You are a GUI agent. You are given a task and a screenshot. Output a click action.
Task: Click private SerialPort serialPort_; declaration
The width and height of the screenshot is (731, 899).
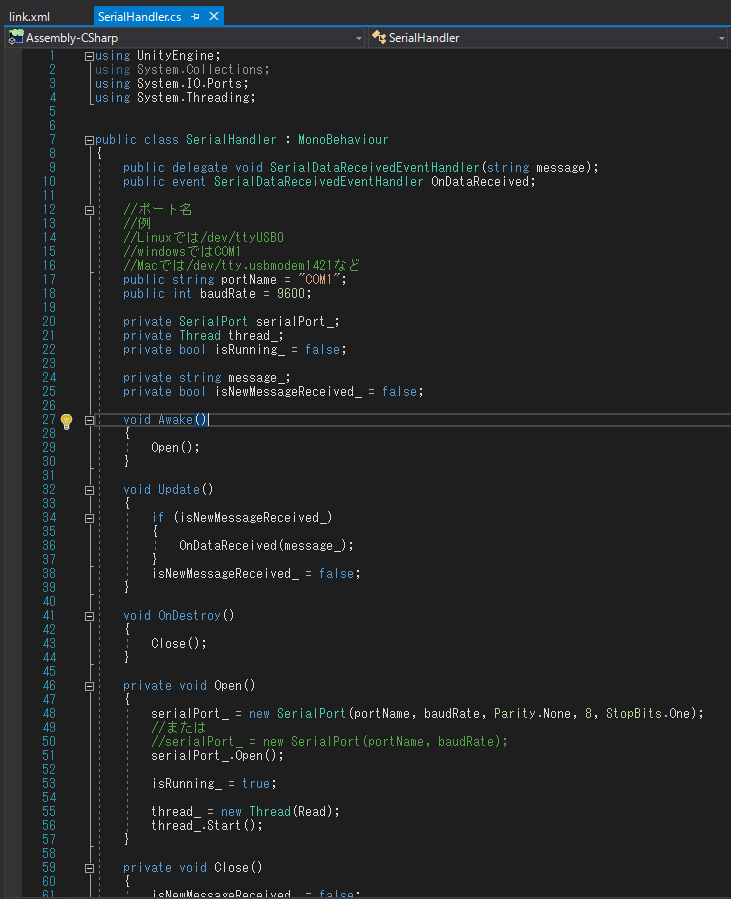231,321
